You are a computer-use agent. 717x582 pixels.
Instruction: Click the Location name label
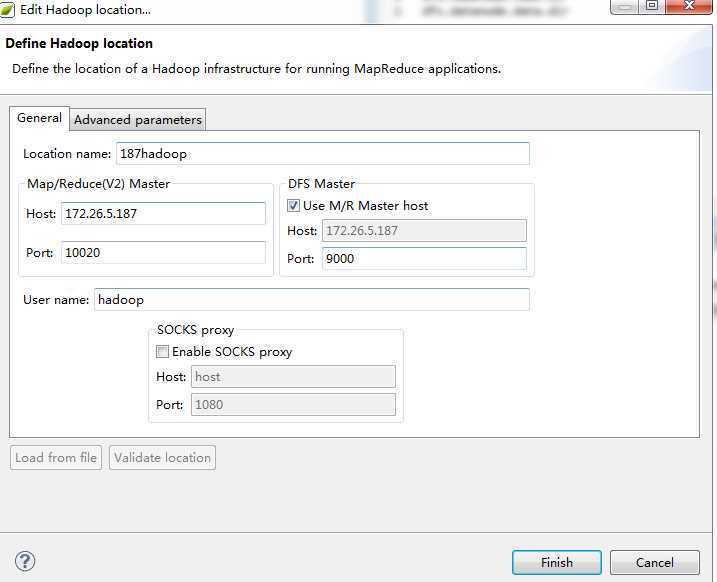click(67, 154)
